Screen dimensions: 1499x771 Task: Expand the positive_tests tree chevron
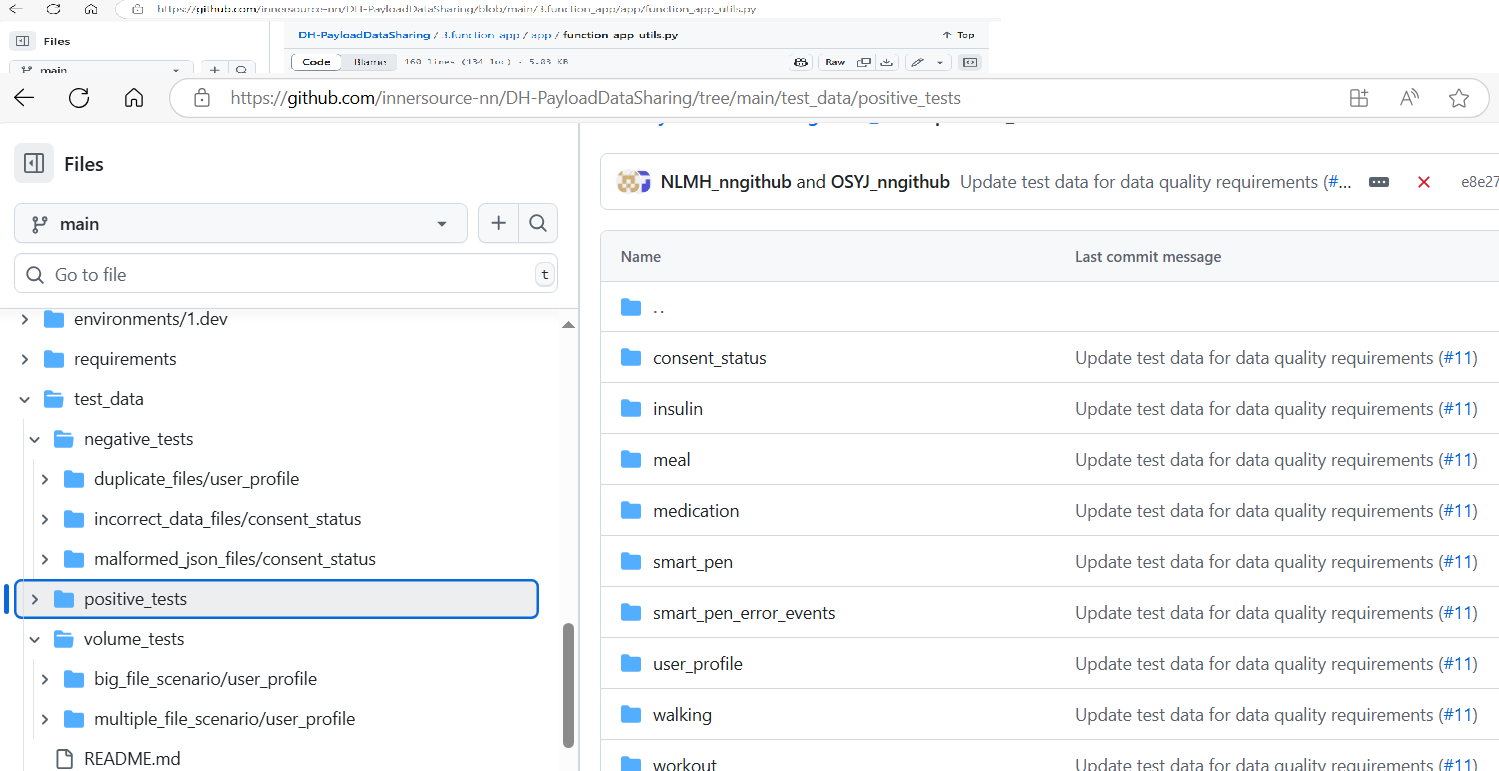tap(35, 599)
